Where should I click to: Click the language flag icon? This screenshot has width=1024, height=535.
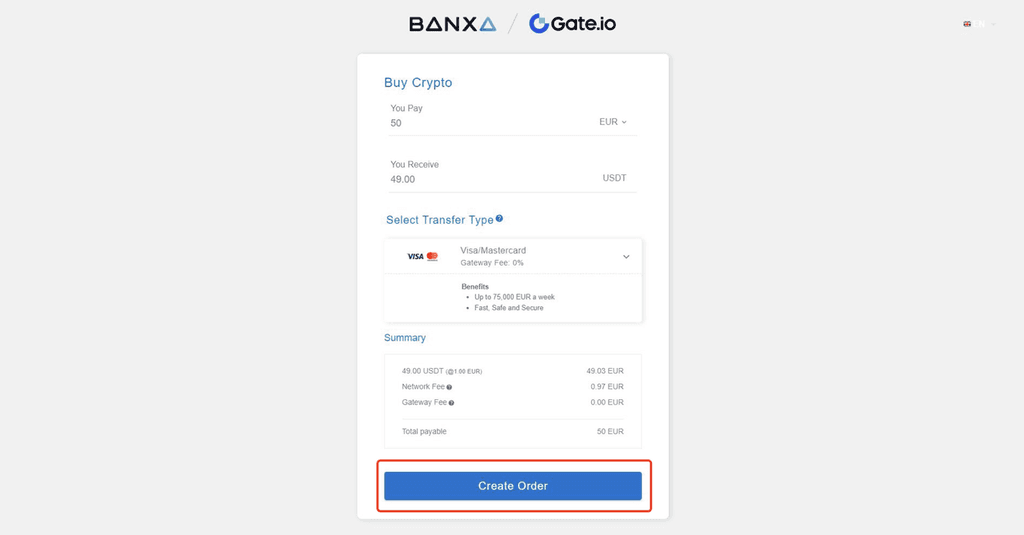tap(967, 24)
